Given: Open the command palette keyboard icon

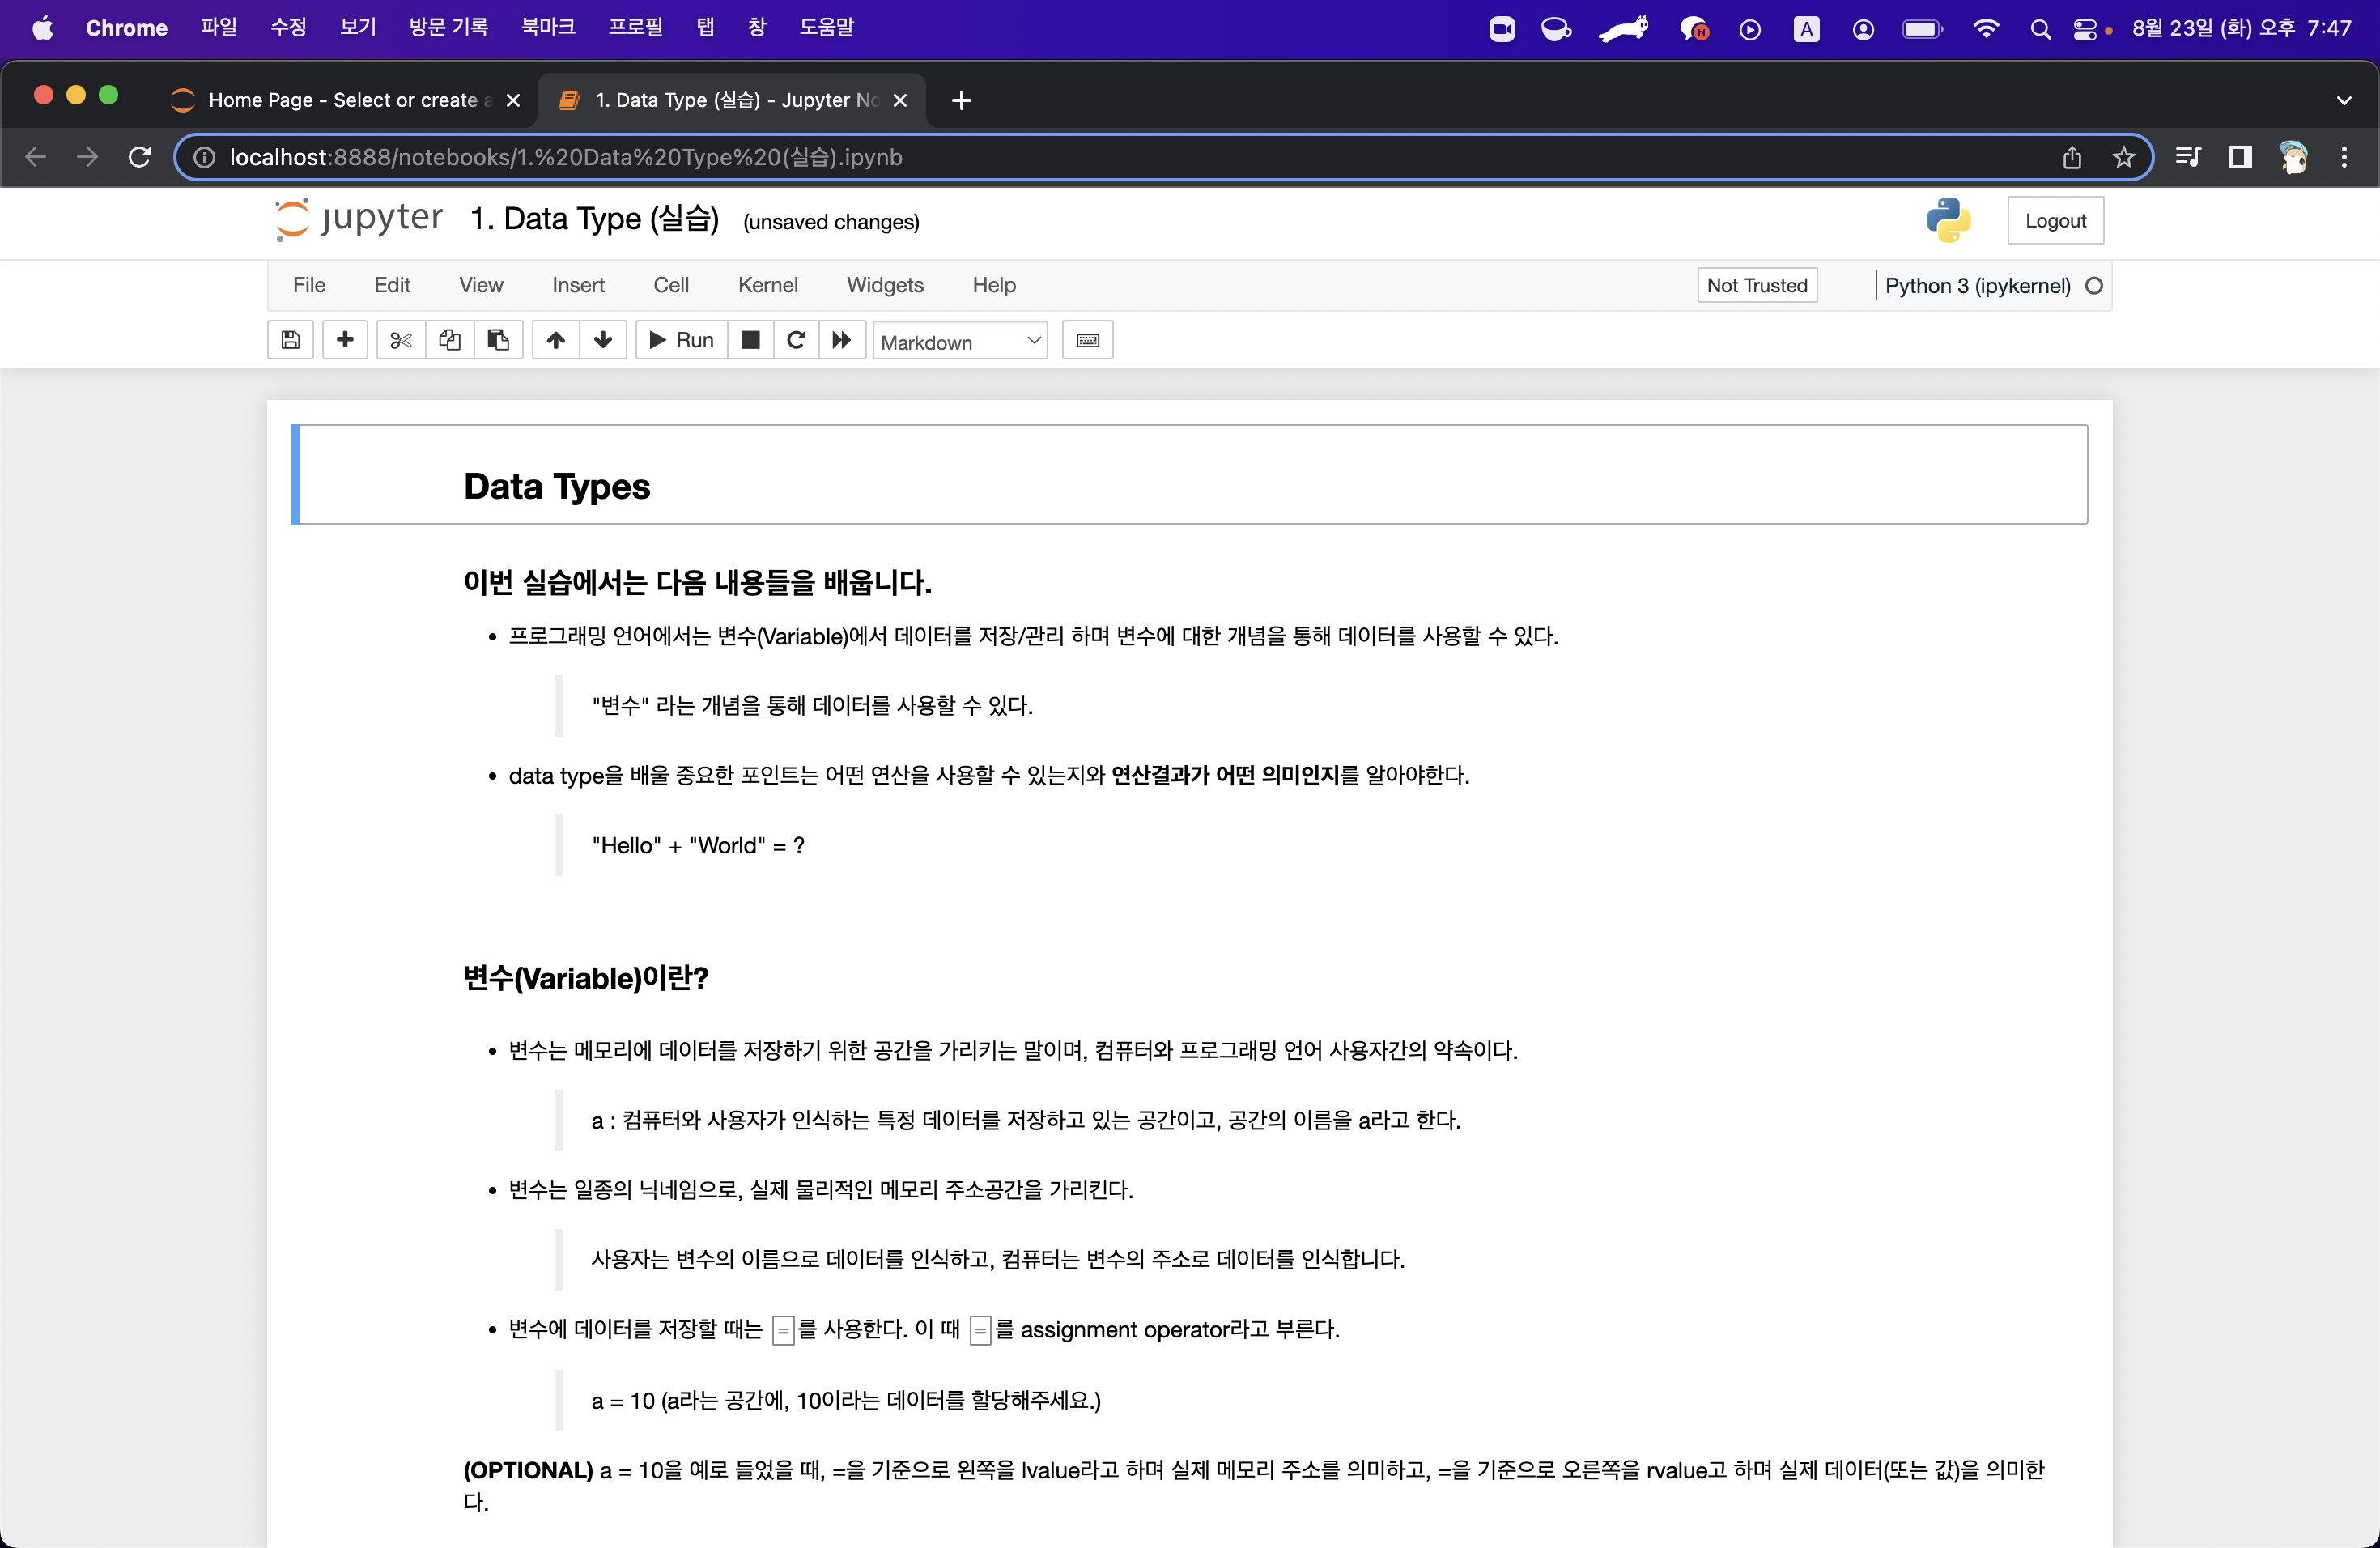Looking at the screenshot, I should 1088,340.
